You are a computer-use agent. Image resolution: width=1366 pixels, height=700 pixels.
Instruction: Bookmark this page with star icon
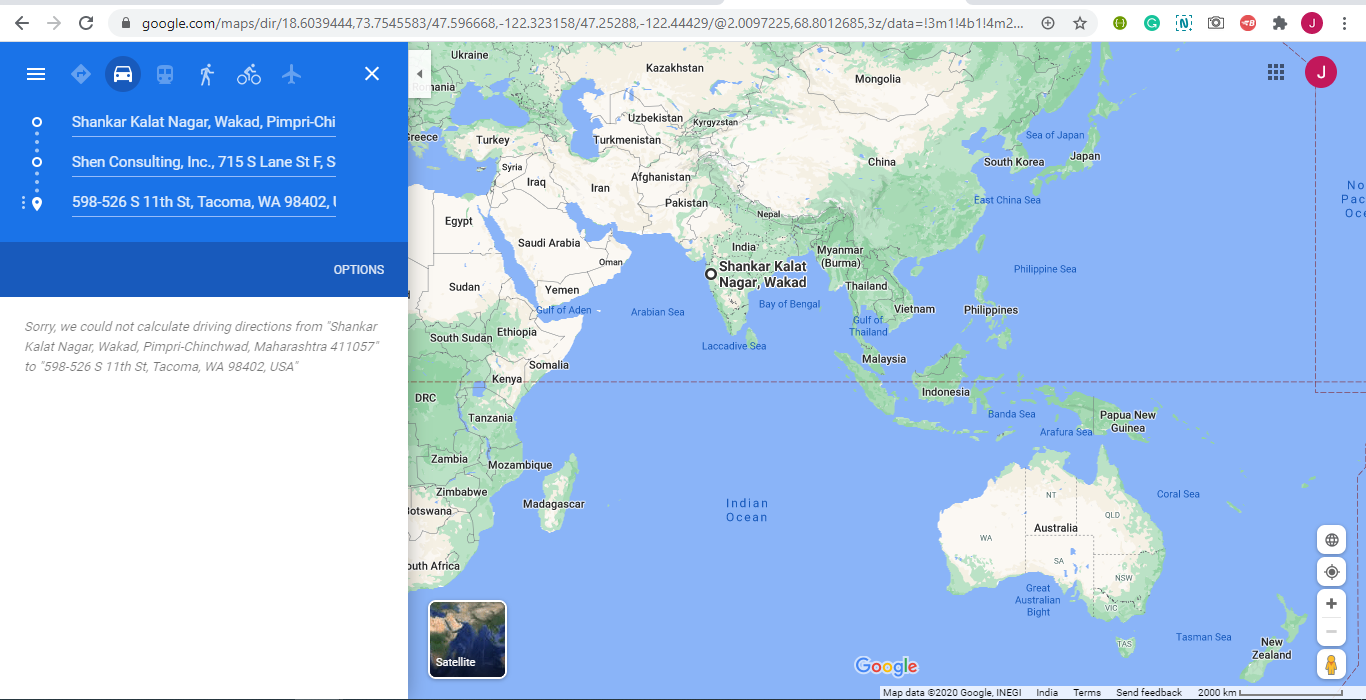pos(1080,23)
